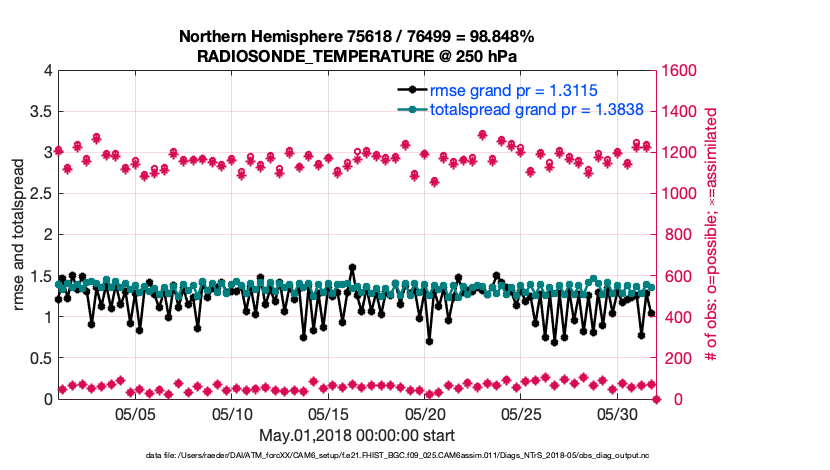Click the 05/10 x-axis tick label
Screen dimensions: 830x470
232,413
